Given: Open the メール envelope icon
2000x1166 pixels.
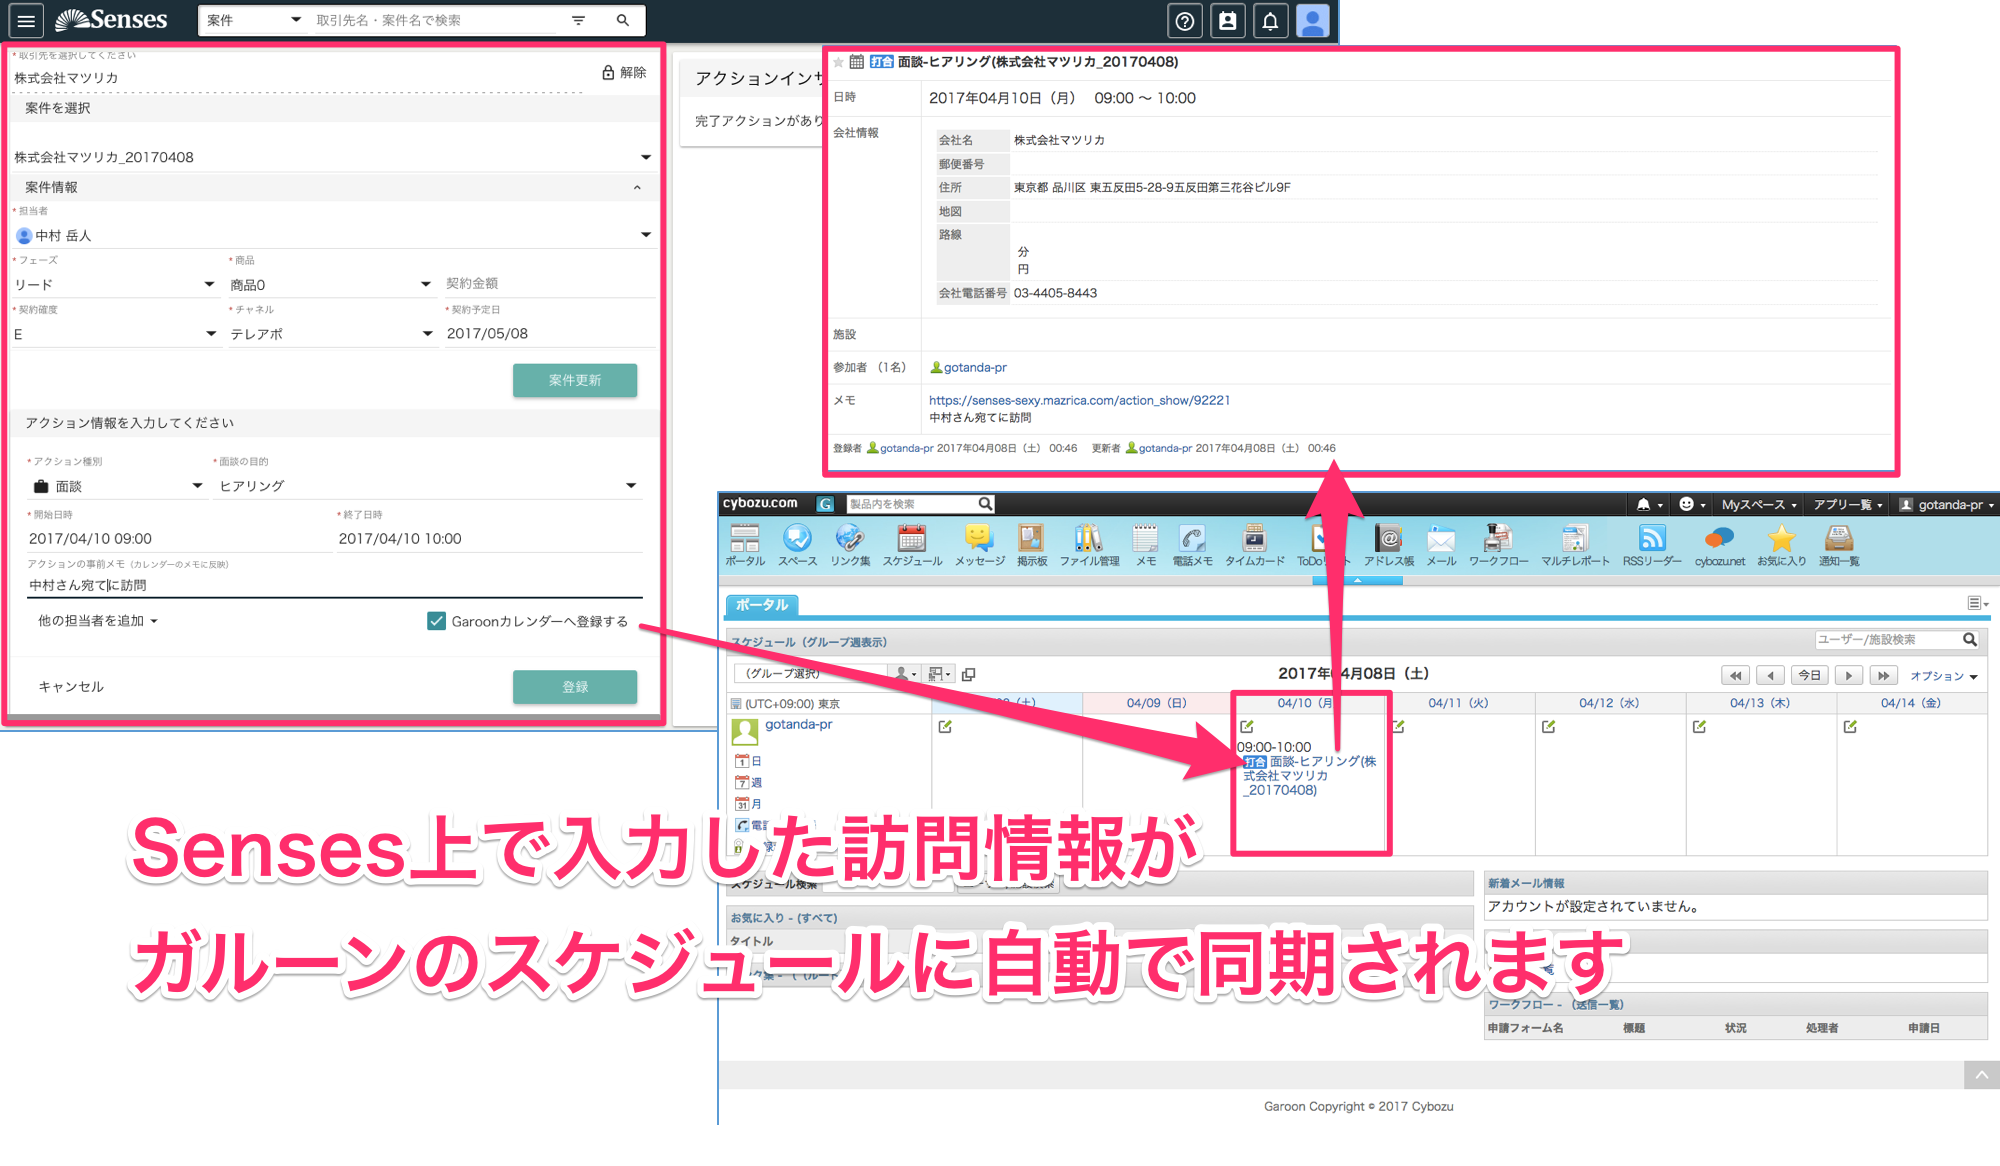Looking at the screenshot, I should 1441,546.
